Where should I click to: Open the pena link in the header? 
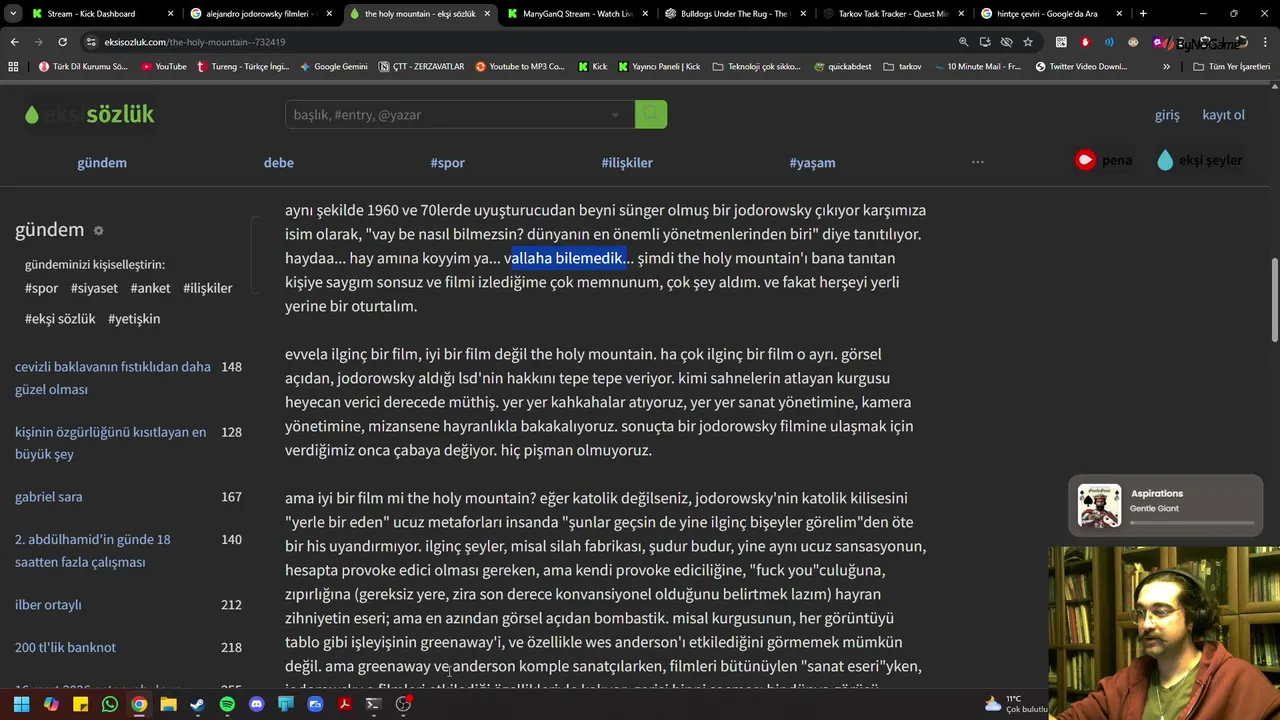point(1104,160)
